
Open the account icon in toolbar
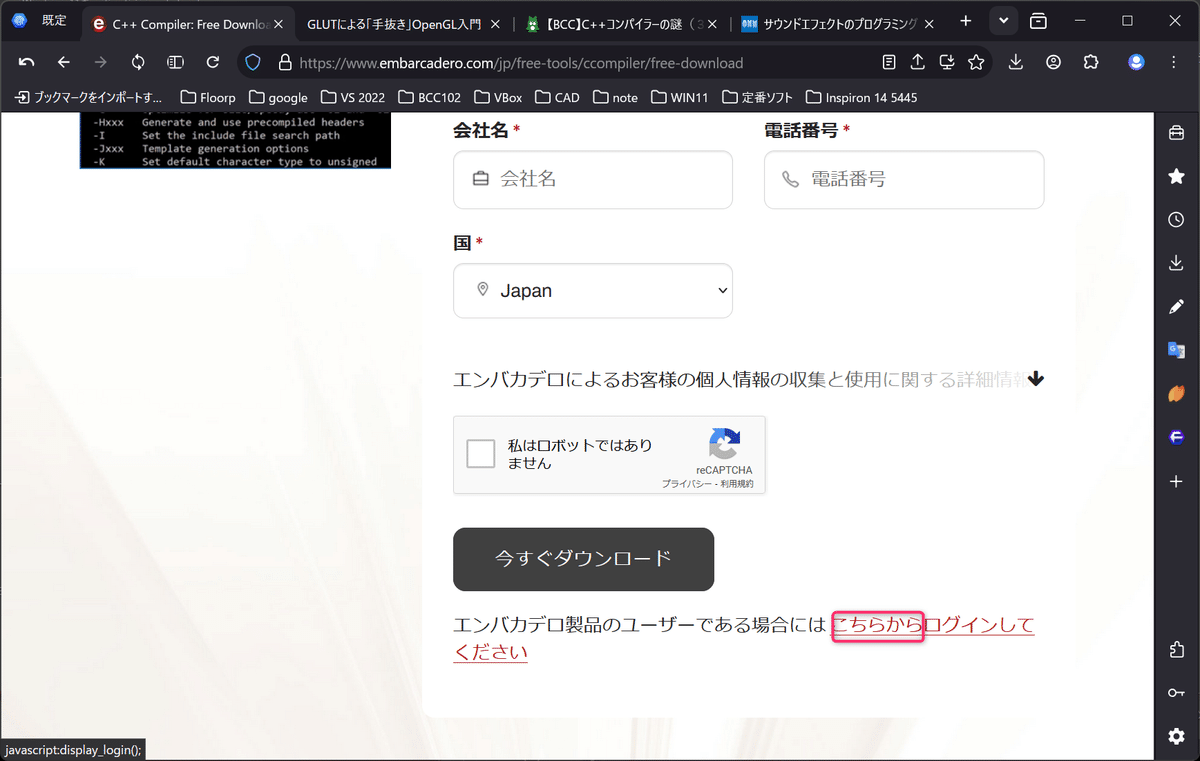[x=1053, y=62]
